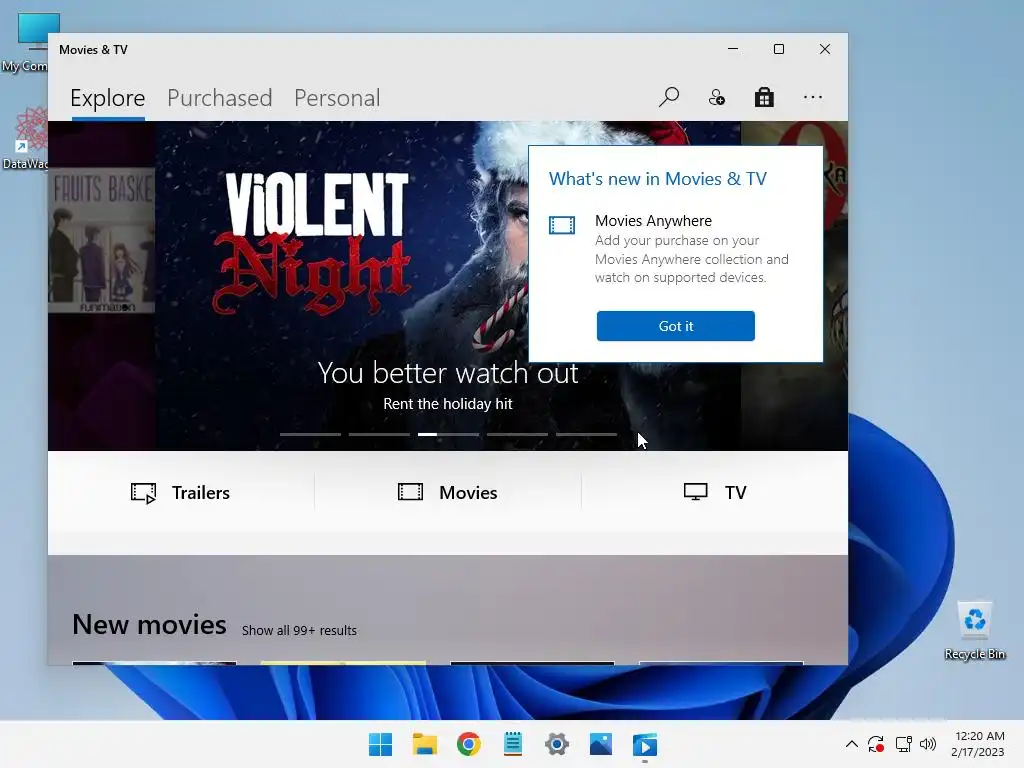1024x768 pixels.
Task: Open the Trailers category
Action: click(x=181, y=492)
